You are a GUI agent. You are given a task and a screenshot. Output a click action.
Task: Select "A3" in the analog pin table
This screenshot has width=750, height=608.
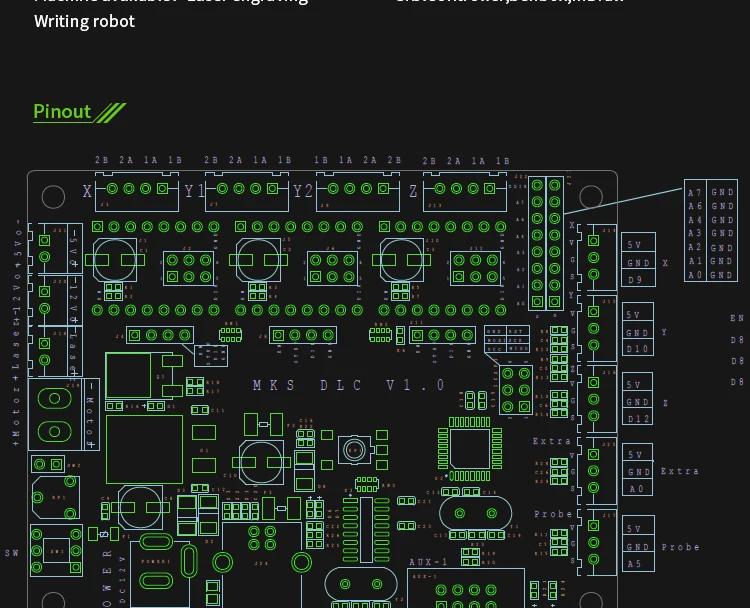pos(695,233)
